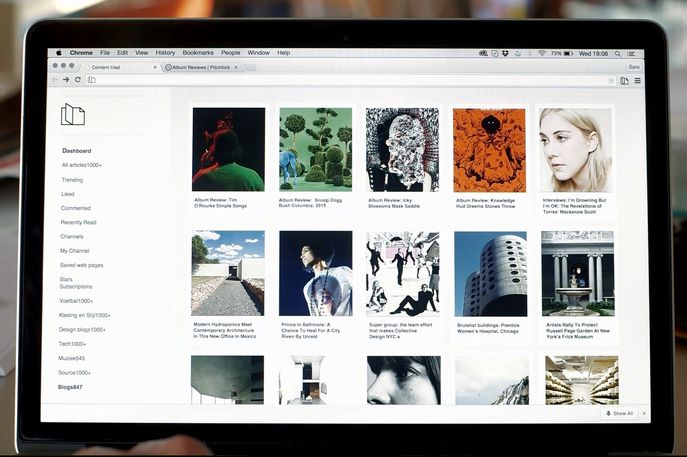This screenshot has height=457, width=687.
Task: Open the Bookmarks menu
Action: pos(198,52)
